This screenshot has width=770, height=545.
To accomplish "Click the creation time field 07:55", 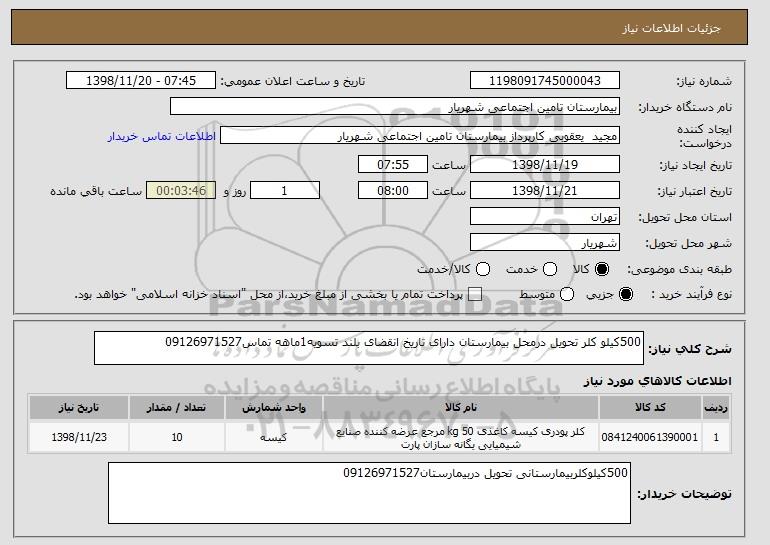I will [x=393, y=164].
